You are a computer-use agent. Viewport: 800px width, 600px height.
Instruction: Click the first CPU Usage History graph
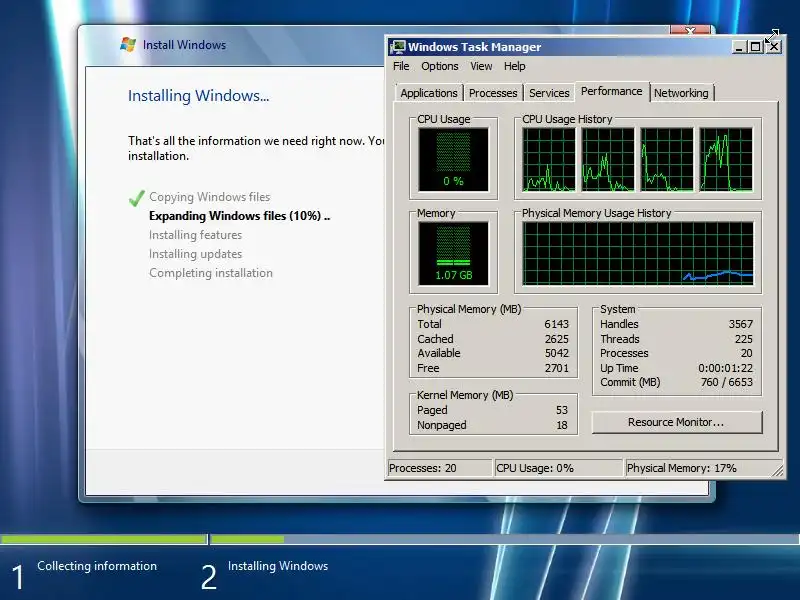[549, 160]
